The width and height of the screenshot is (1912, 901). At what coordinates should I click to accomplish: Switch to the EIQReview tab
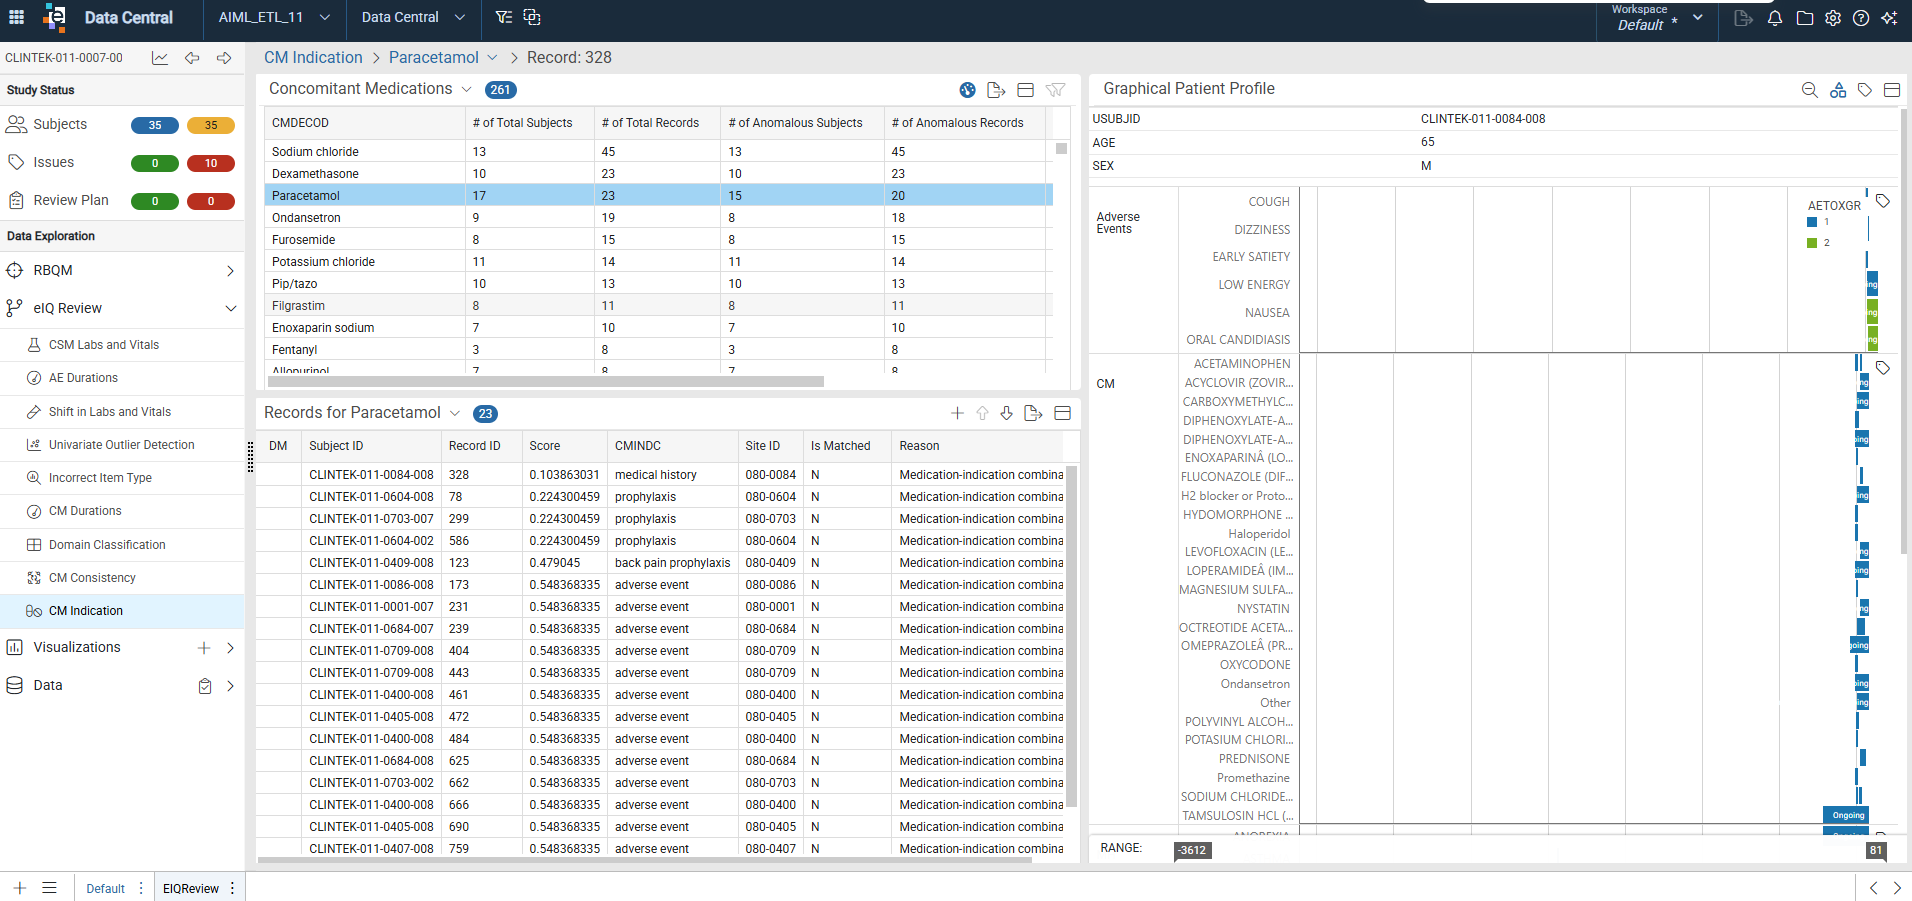click(191, 888)
